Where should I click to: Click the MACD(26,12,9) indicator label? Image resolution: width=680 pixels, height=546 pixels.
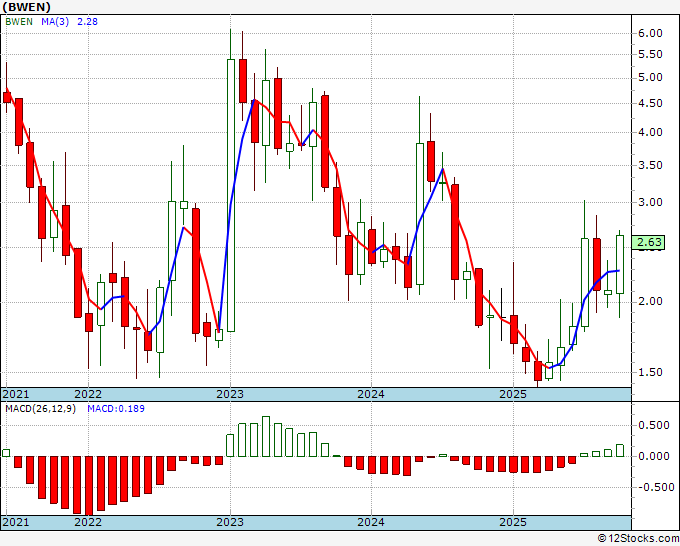click(x=40, y=409)
